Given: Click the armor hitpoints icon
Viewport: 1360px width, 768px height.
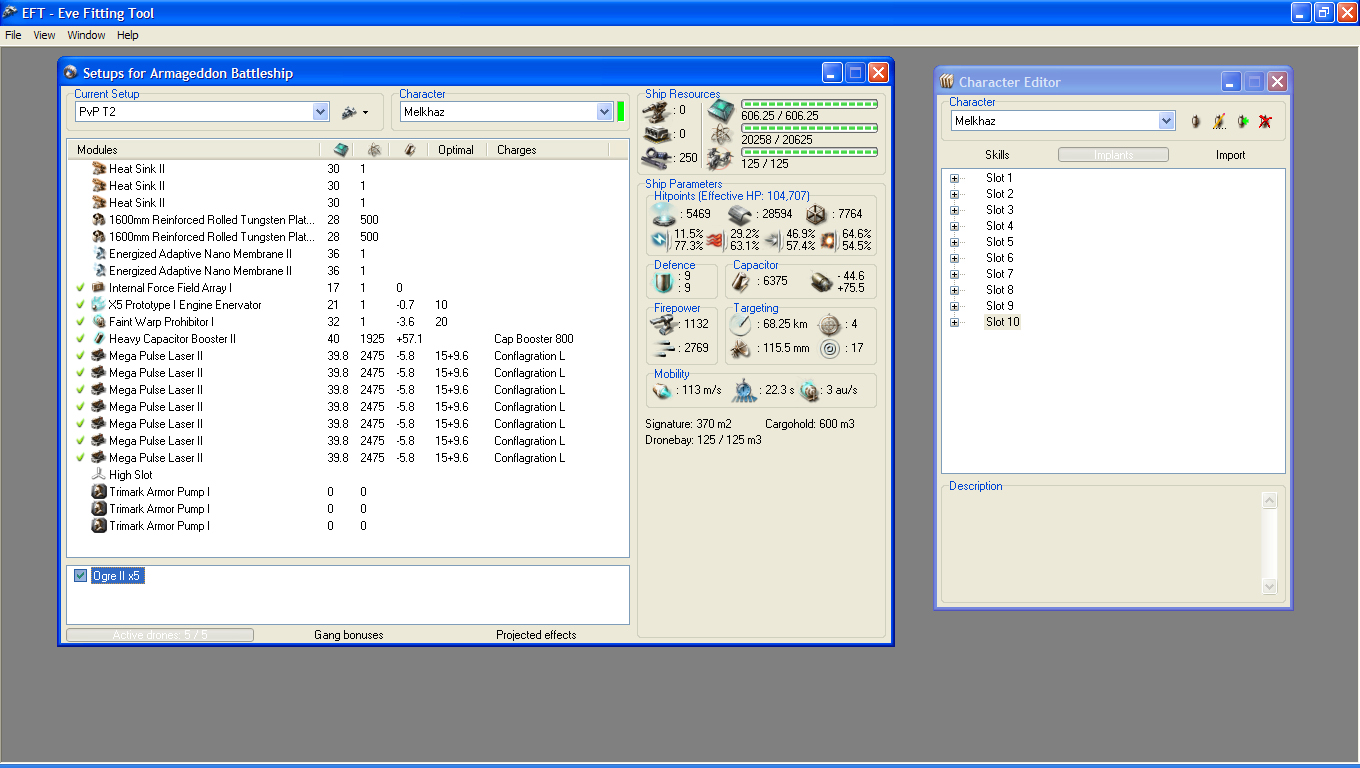Looking at the screenshot, I should coord(740,214).
